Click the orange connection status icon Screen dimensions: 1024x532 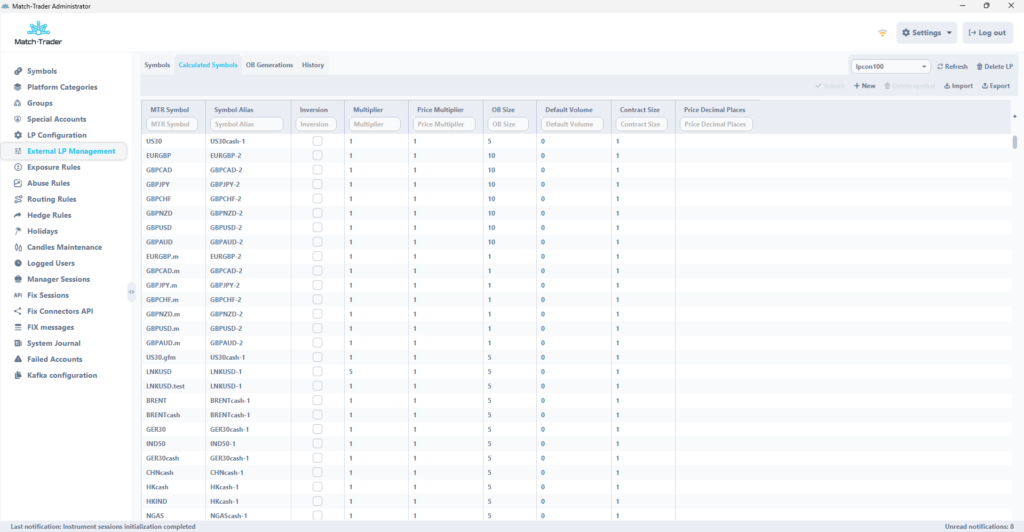click(882, 33)
